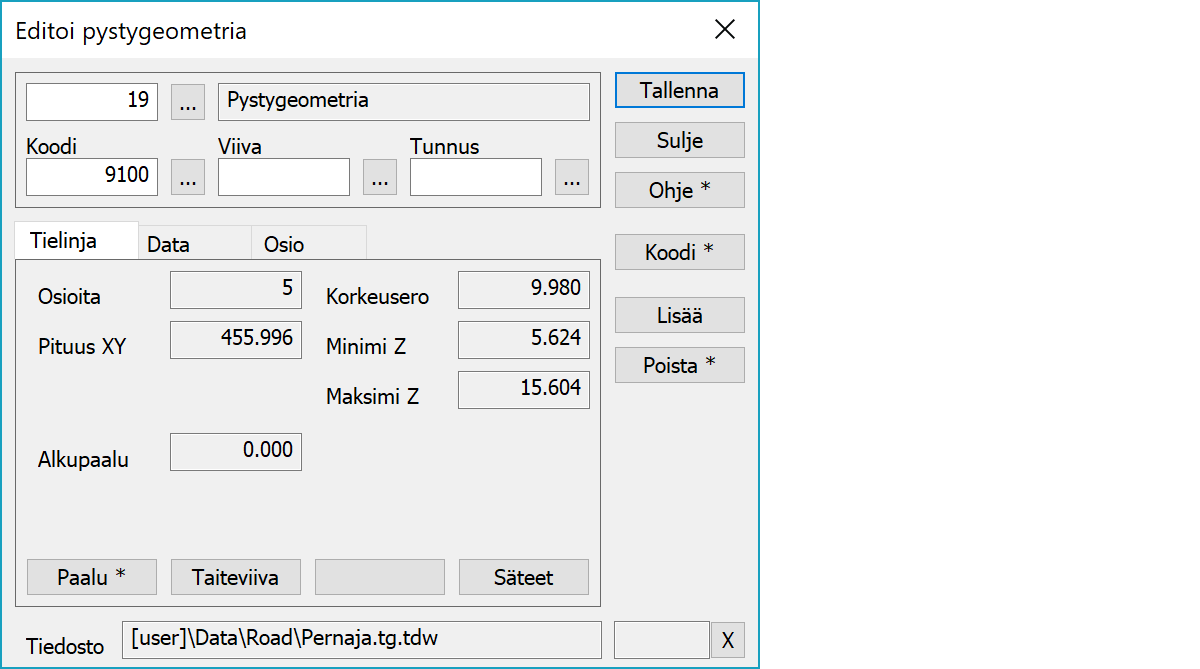The width and height of the screenshot is (1200, 669).
Task: Open Tunnus browse ellipsis button
Action: click(571, 177)
